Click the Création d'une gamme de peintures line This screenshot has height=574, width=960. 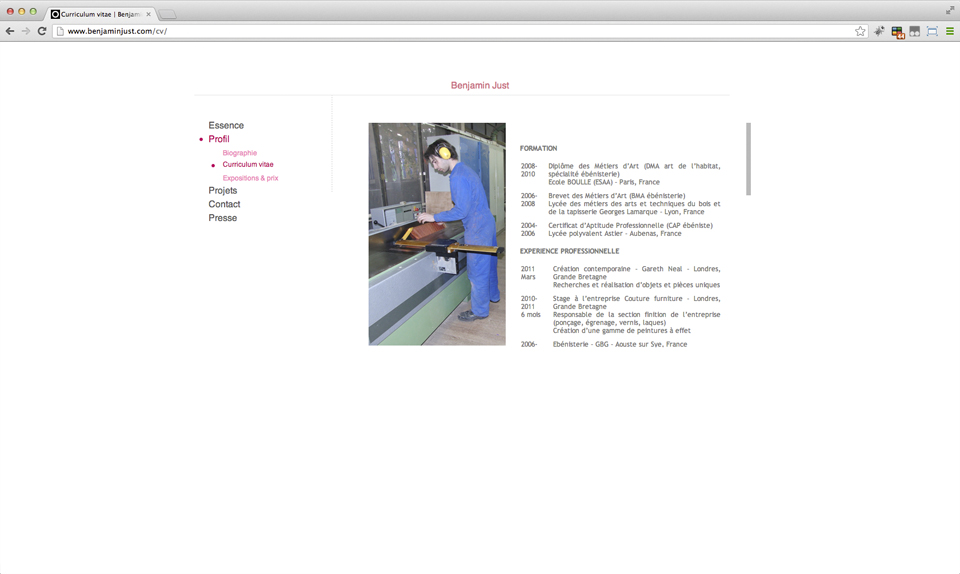(621, 330)
